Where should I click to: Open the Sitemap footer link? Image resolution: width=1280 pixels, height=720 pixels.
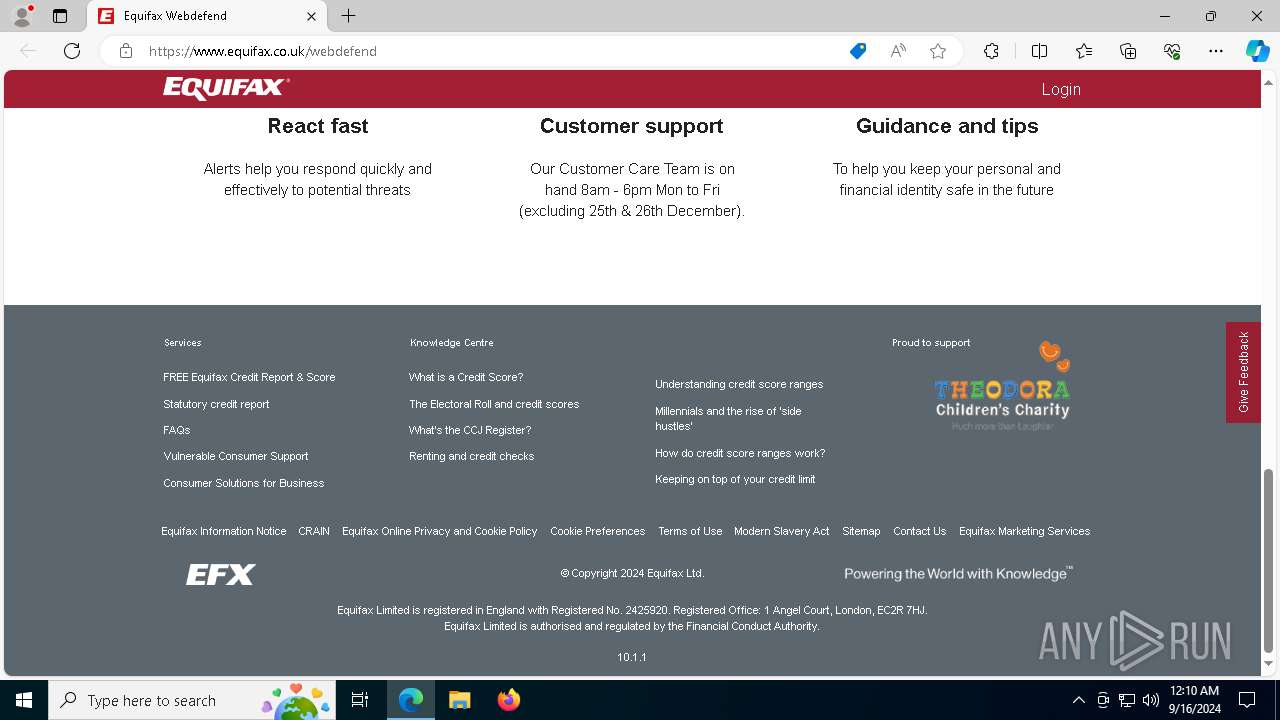tap(861, 531)
